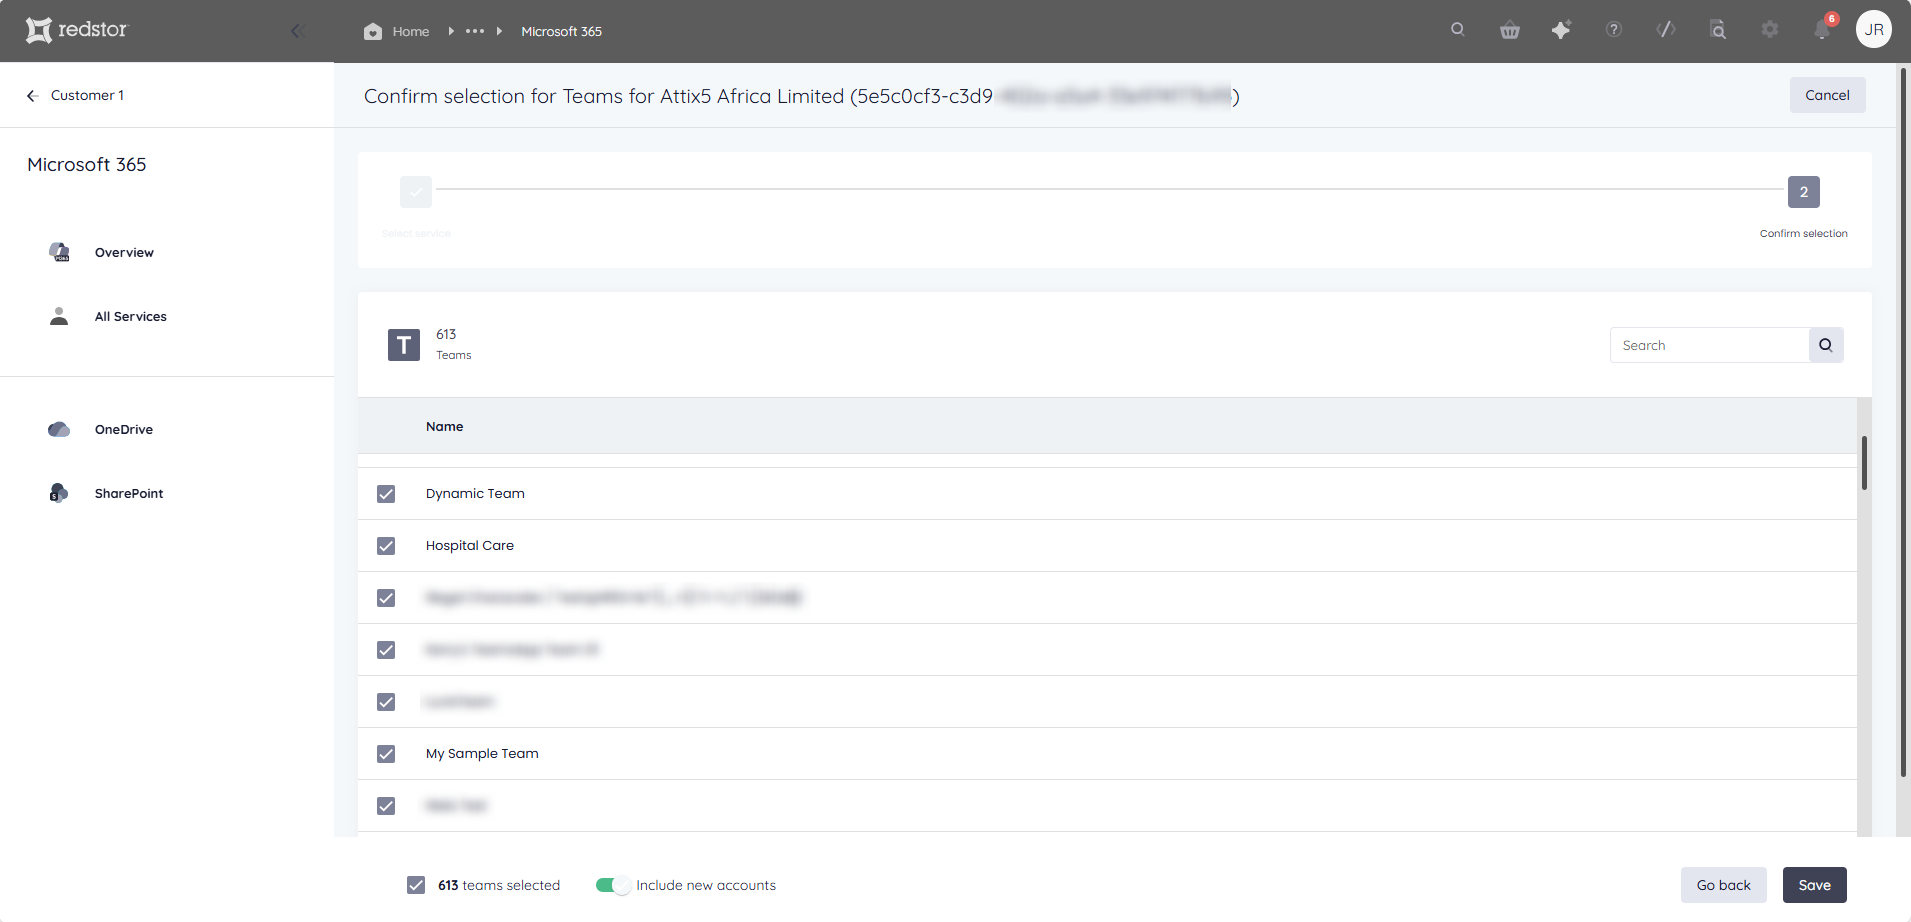Viewport: 1911px width, 922px height.
Task: Open the SharePoint menu item
Action: 129,493
